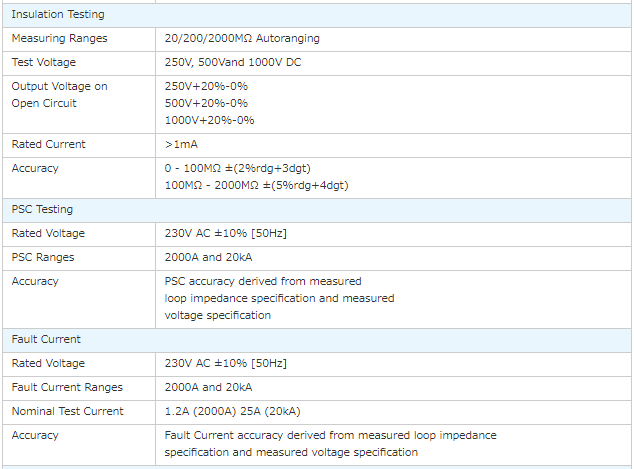
Task: Click the Test Voltage row label
Action: coord(44,62)
